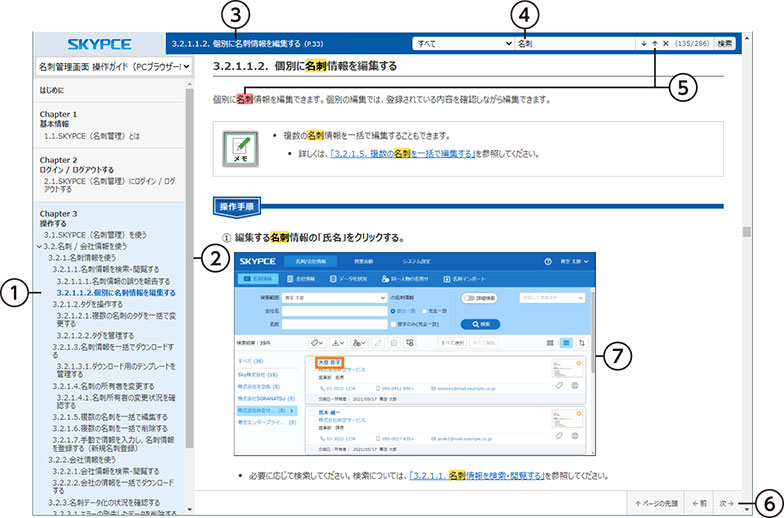Image resolution: width=784 pixels, height=518 pixels.
Task: Clear the search with the X icon
Action: click(666, 44)
